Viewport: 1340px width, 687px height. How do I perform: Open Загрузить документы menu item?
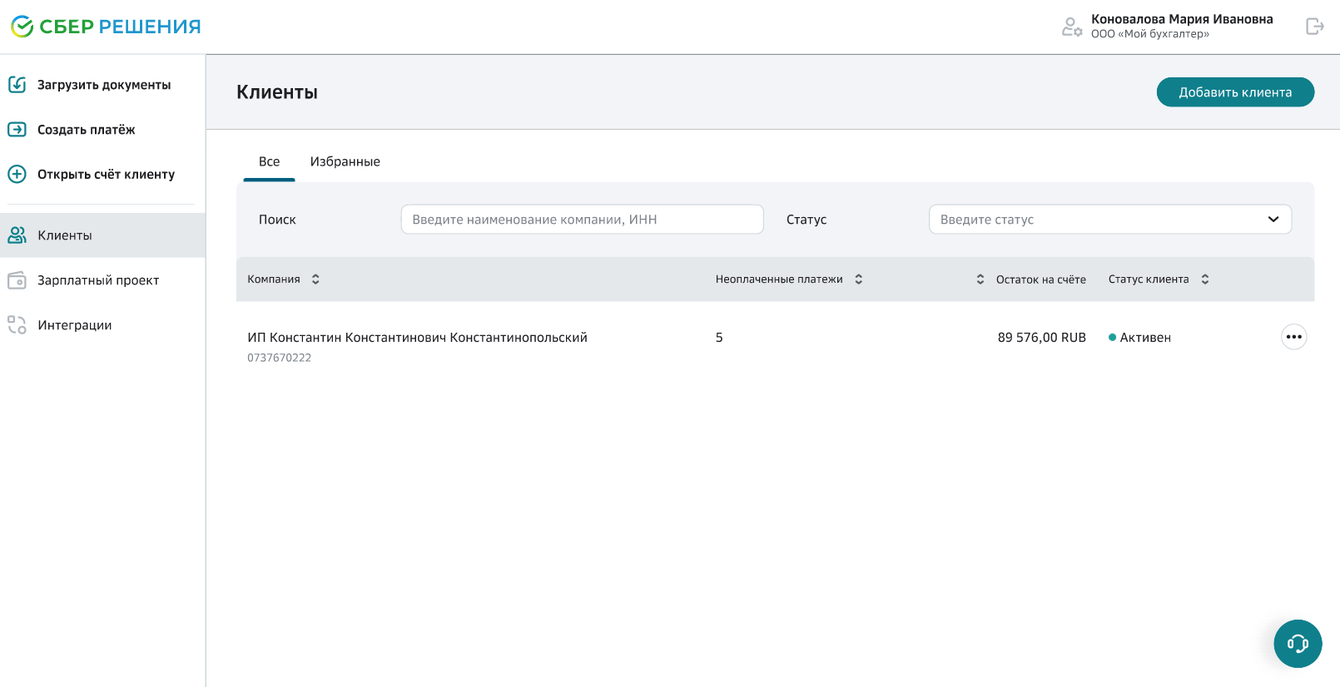point(103,85)
